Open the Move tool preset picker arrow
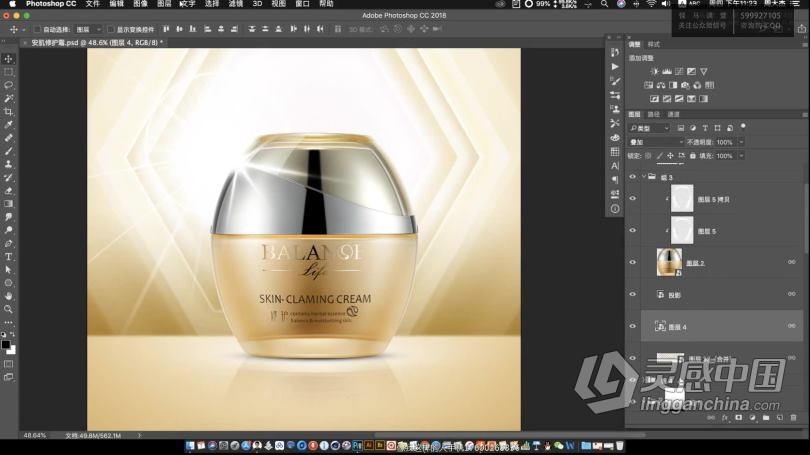 23,30
